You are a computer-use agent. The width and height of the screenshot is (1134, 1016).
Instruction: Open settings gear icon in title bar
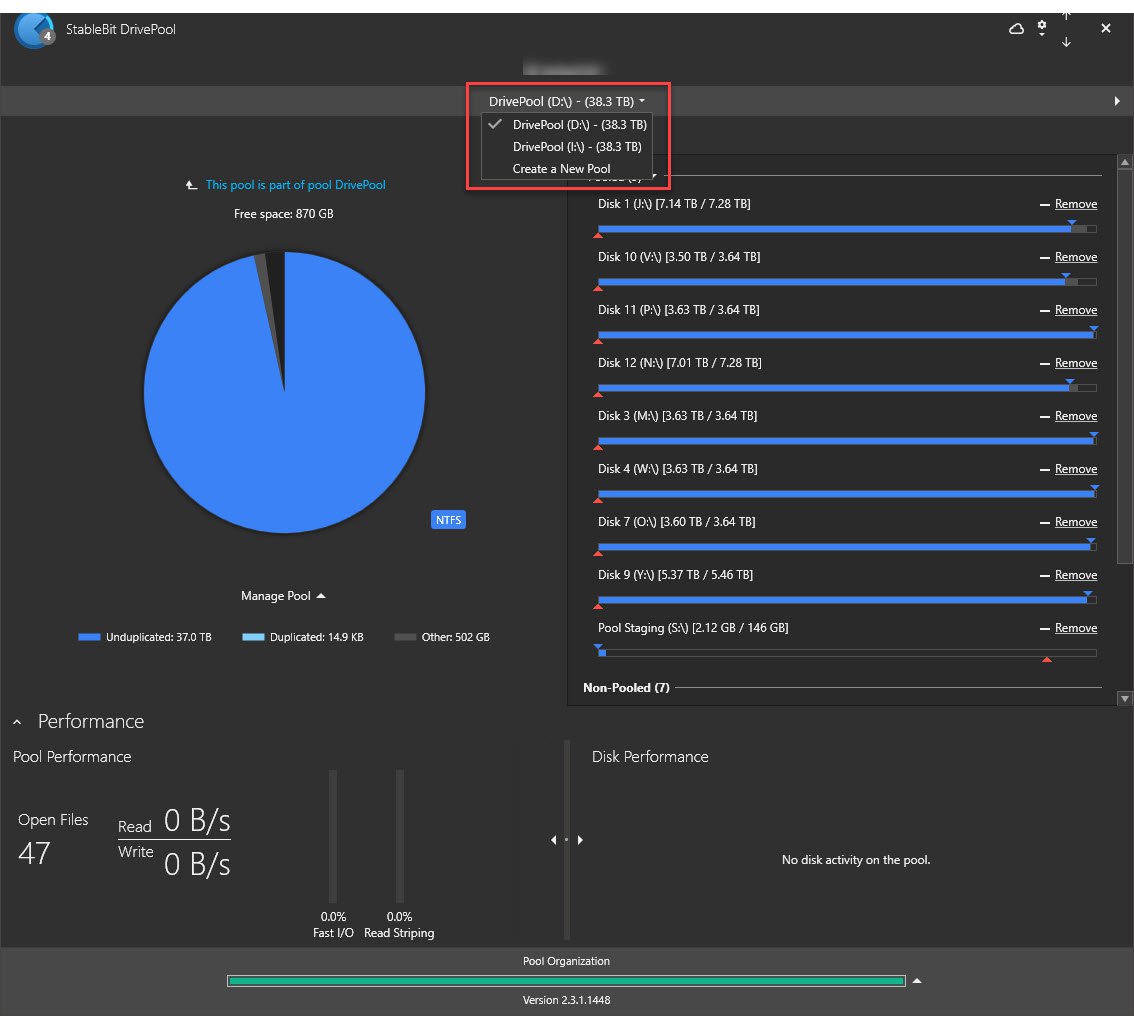click(1041, 28)
